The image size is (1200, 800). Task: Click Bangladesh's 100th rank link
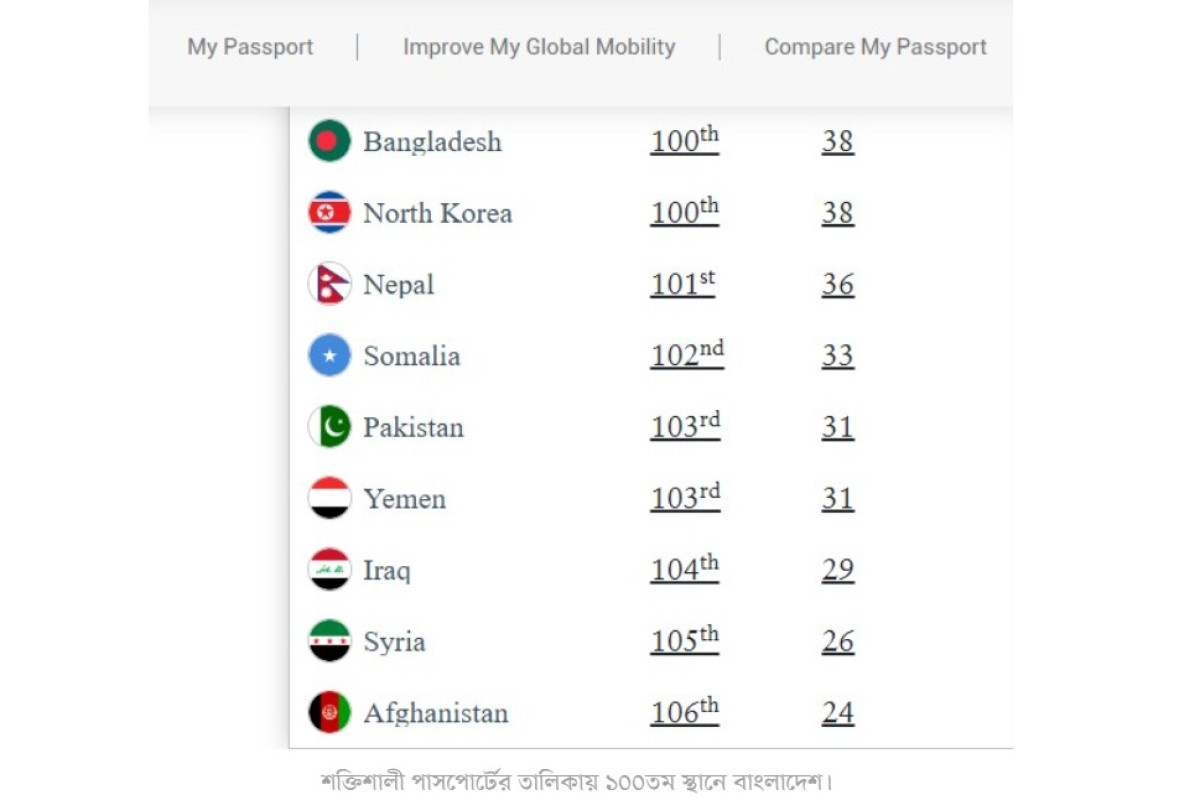coord(684,141)
